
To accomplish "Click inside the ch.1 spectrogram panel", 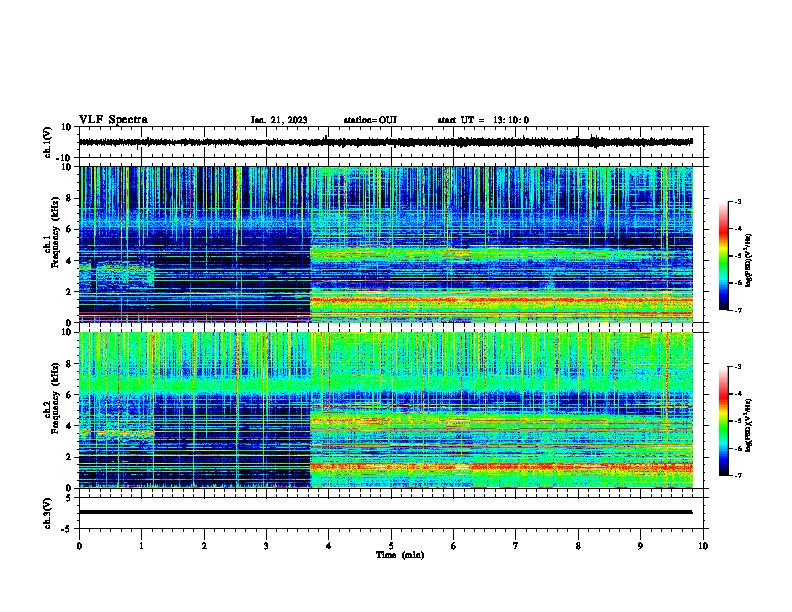I will click(x=385, y=244).
